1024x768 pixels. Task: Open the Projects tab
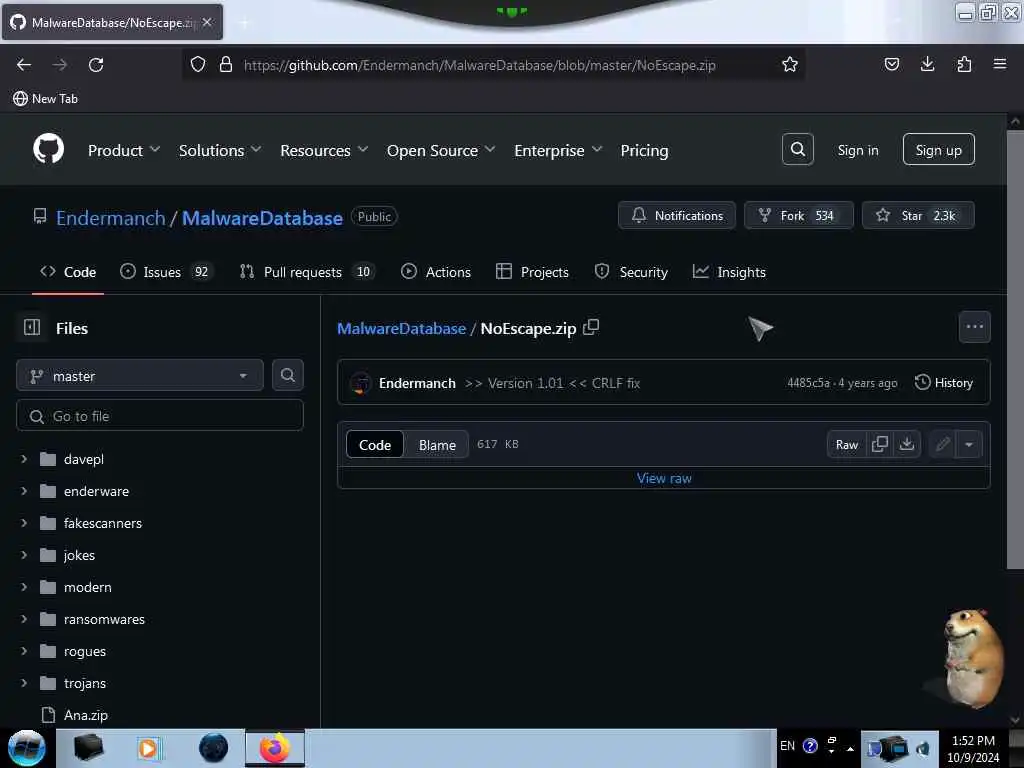click(x=532, y=272)
